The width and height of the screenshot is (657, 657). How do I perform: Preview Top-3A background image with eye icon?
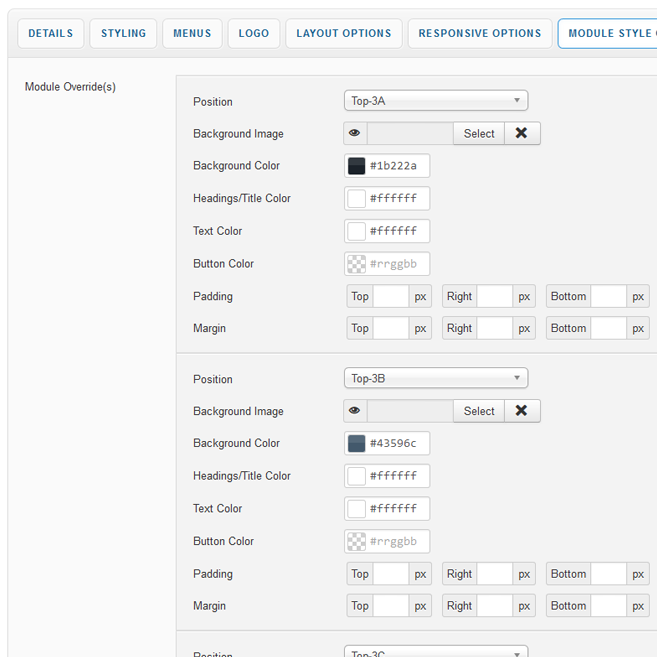(355, 133)
